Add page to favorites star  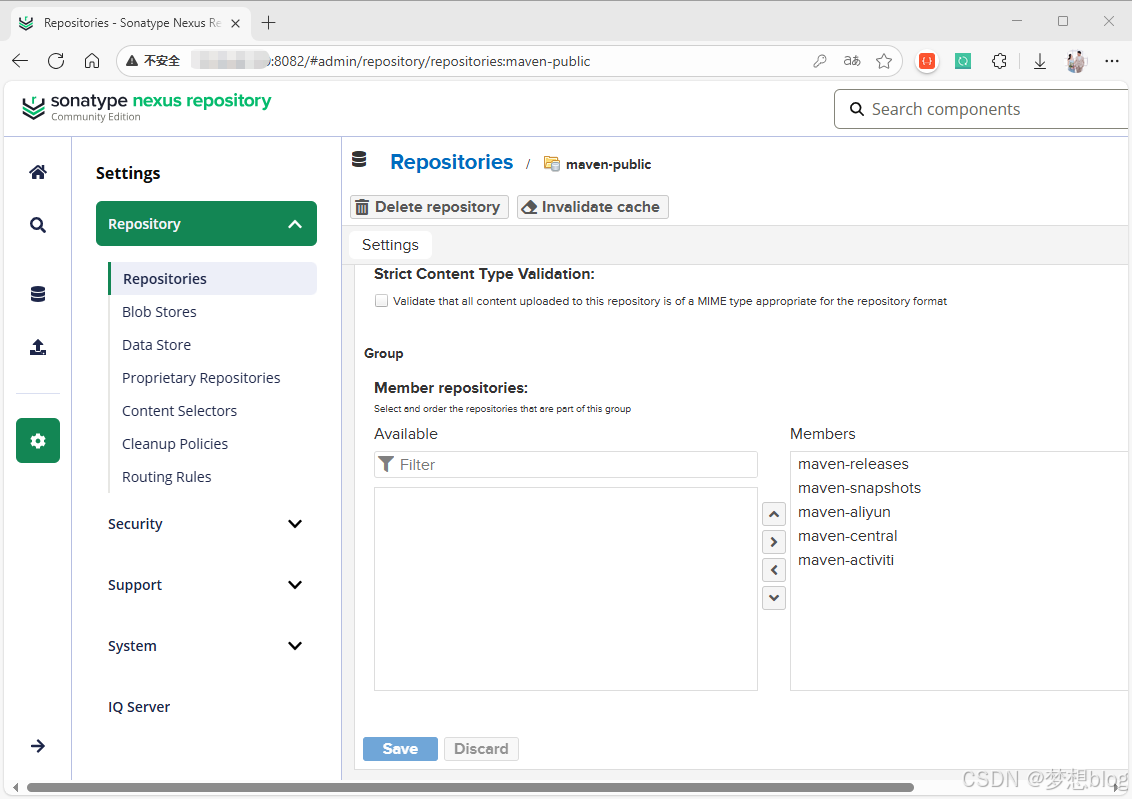884,61
